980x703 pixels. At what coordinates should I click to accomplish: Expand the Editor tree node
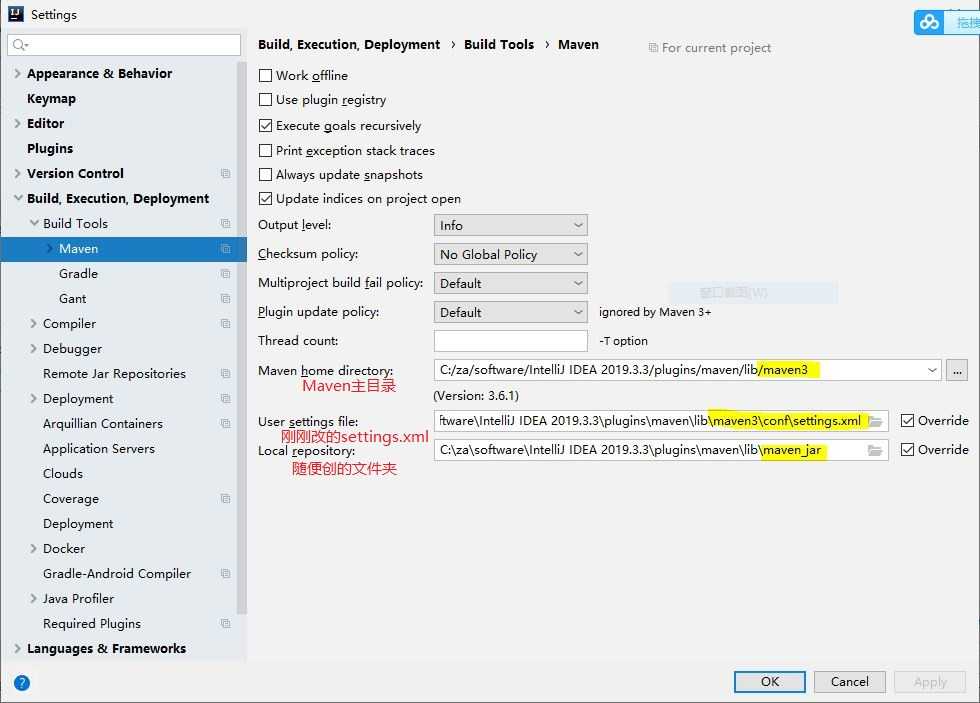18,124
